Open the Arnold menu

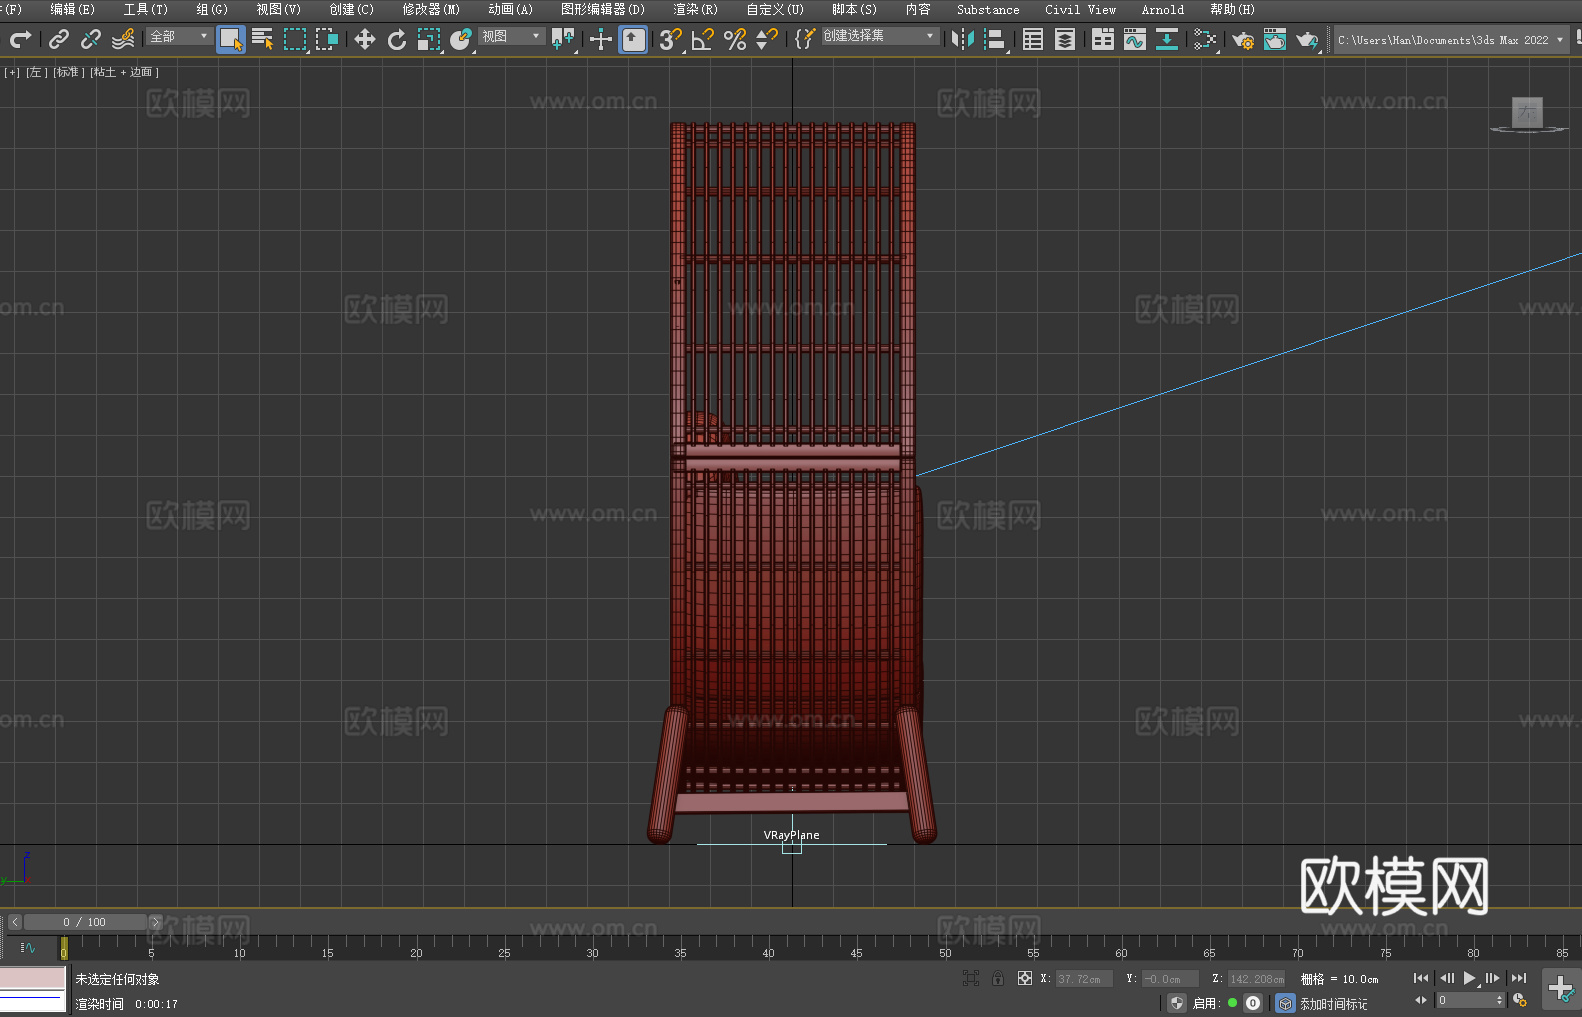coord(1163,9)
